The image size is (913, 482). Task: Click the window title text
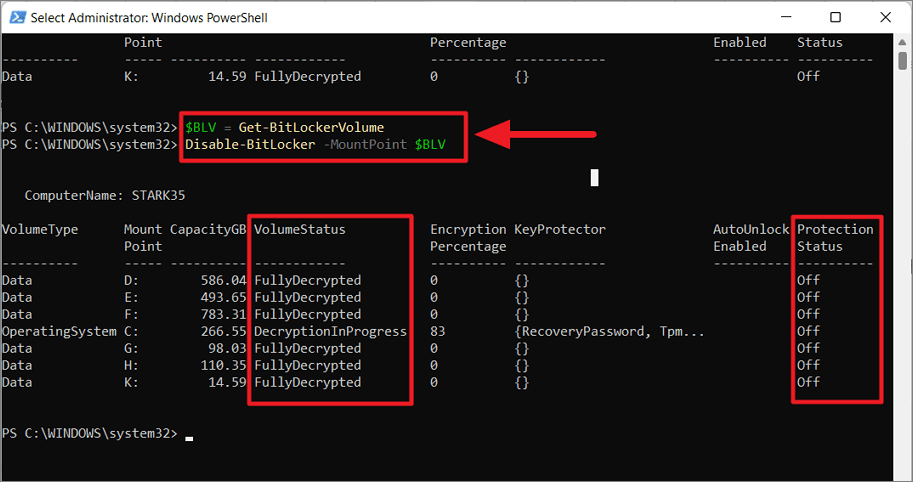pos(149,18)
